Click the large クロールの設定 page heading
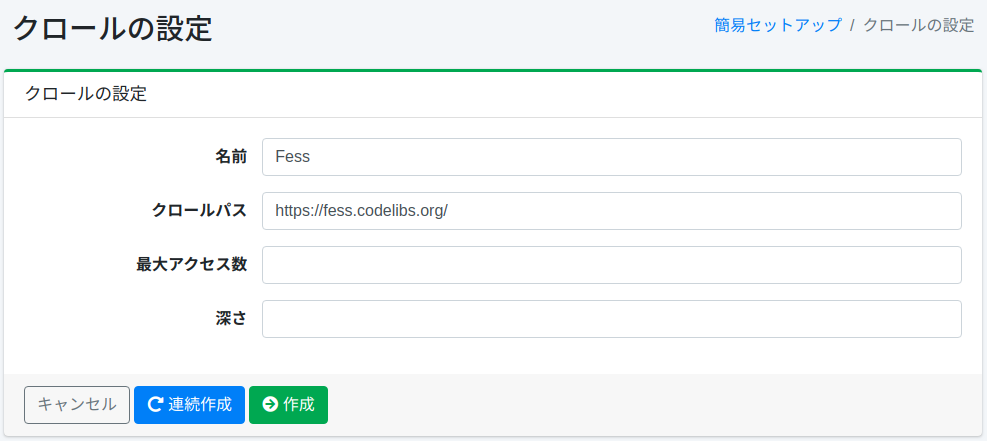 tap(112, 28)
